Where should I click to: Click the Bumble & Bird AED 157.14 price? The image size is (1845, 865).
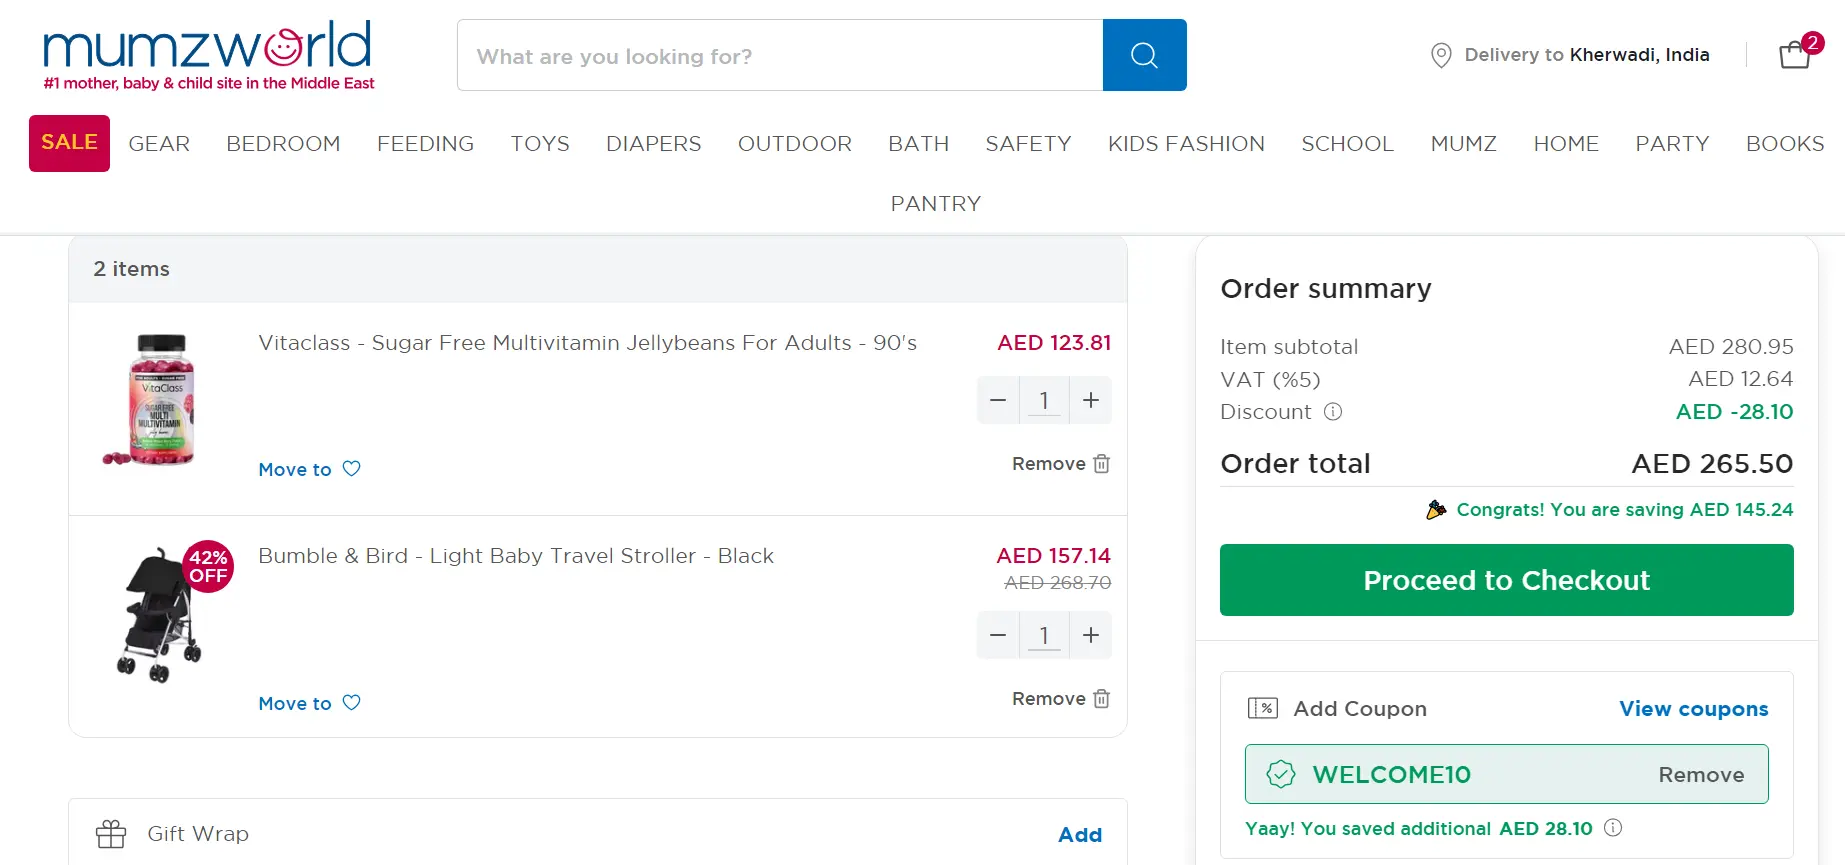1054,556
